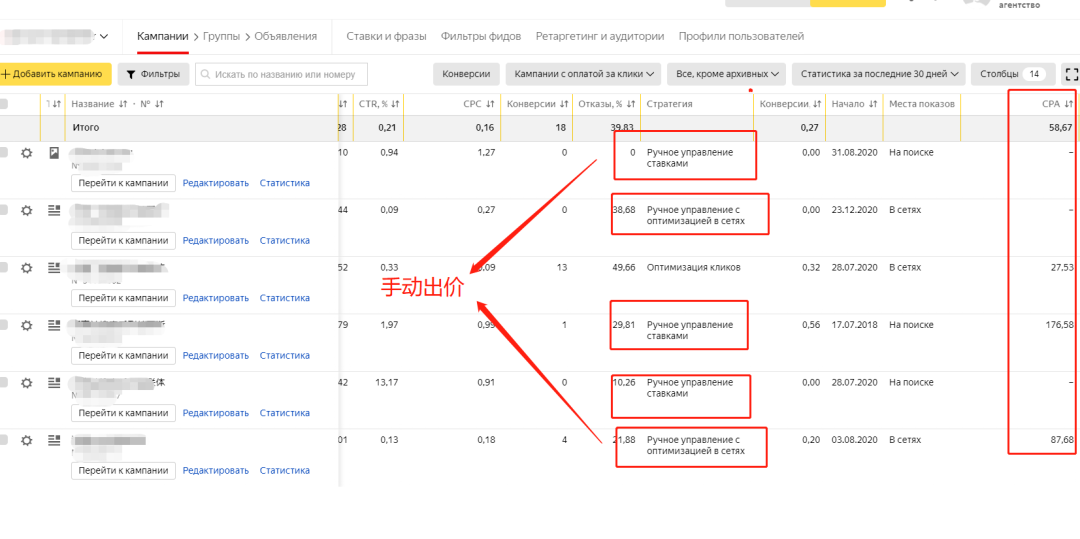1080x539 pixels.
Task: Click Перейти к кампании for 31.08.2020 row
Action: click(123, 183)
